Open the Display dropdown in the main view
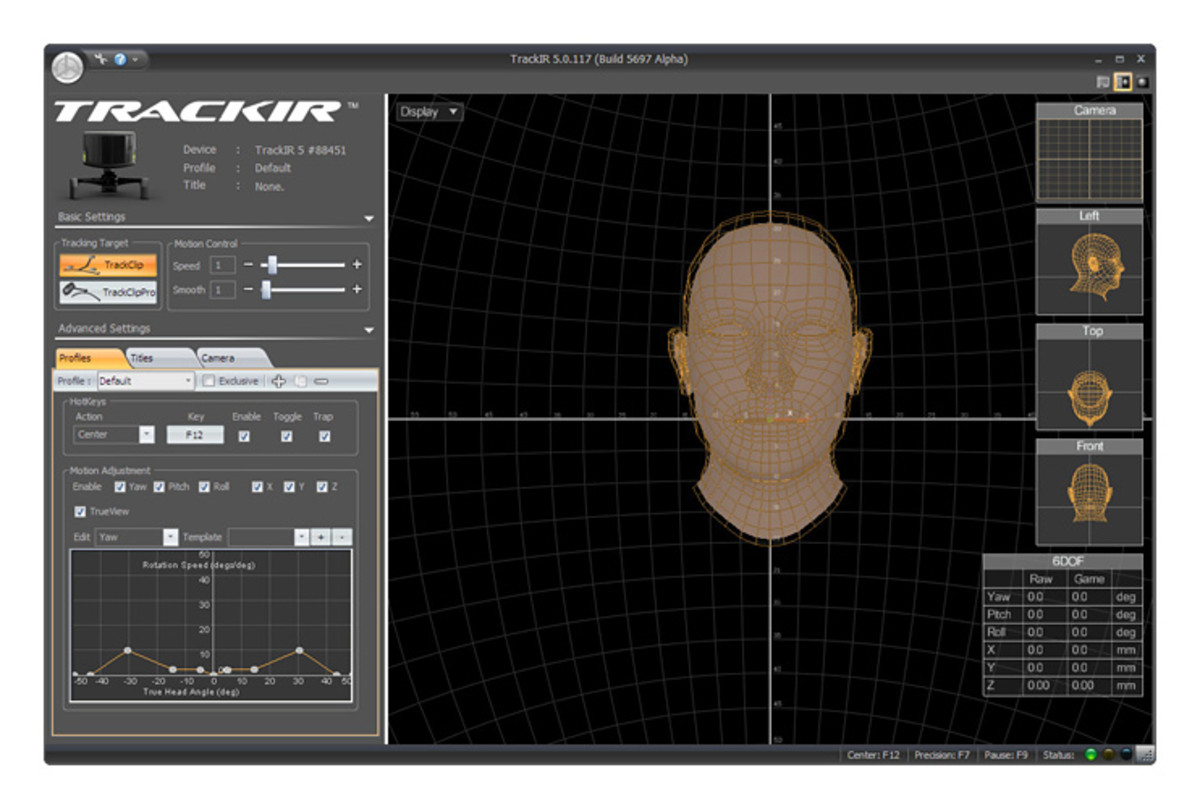Image resolution: width=1200 pixels, height=809 pixels. pos(428,112)
